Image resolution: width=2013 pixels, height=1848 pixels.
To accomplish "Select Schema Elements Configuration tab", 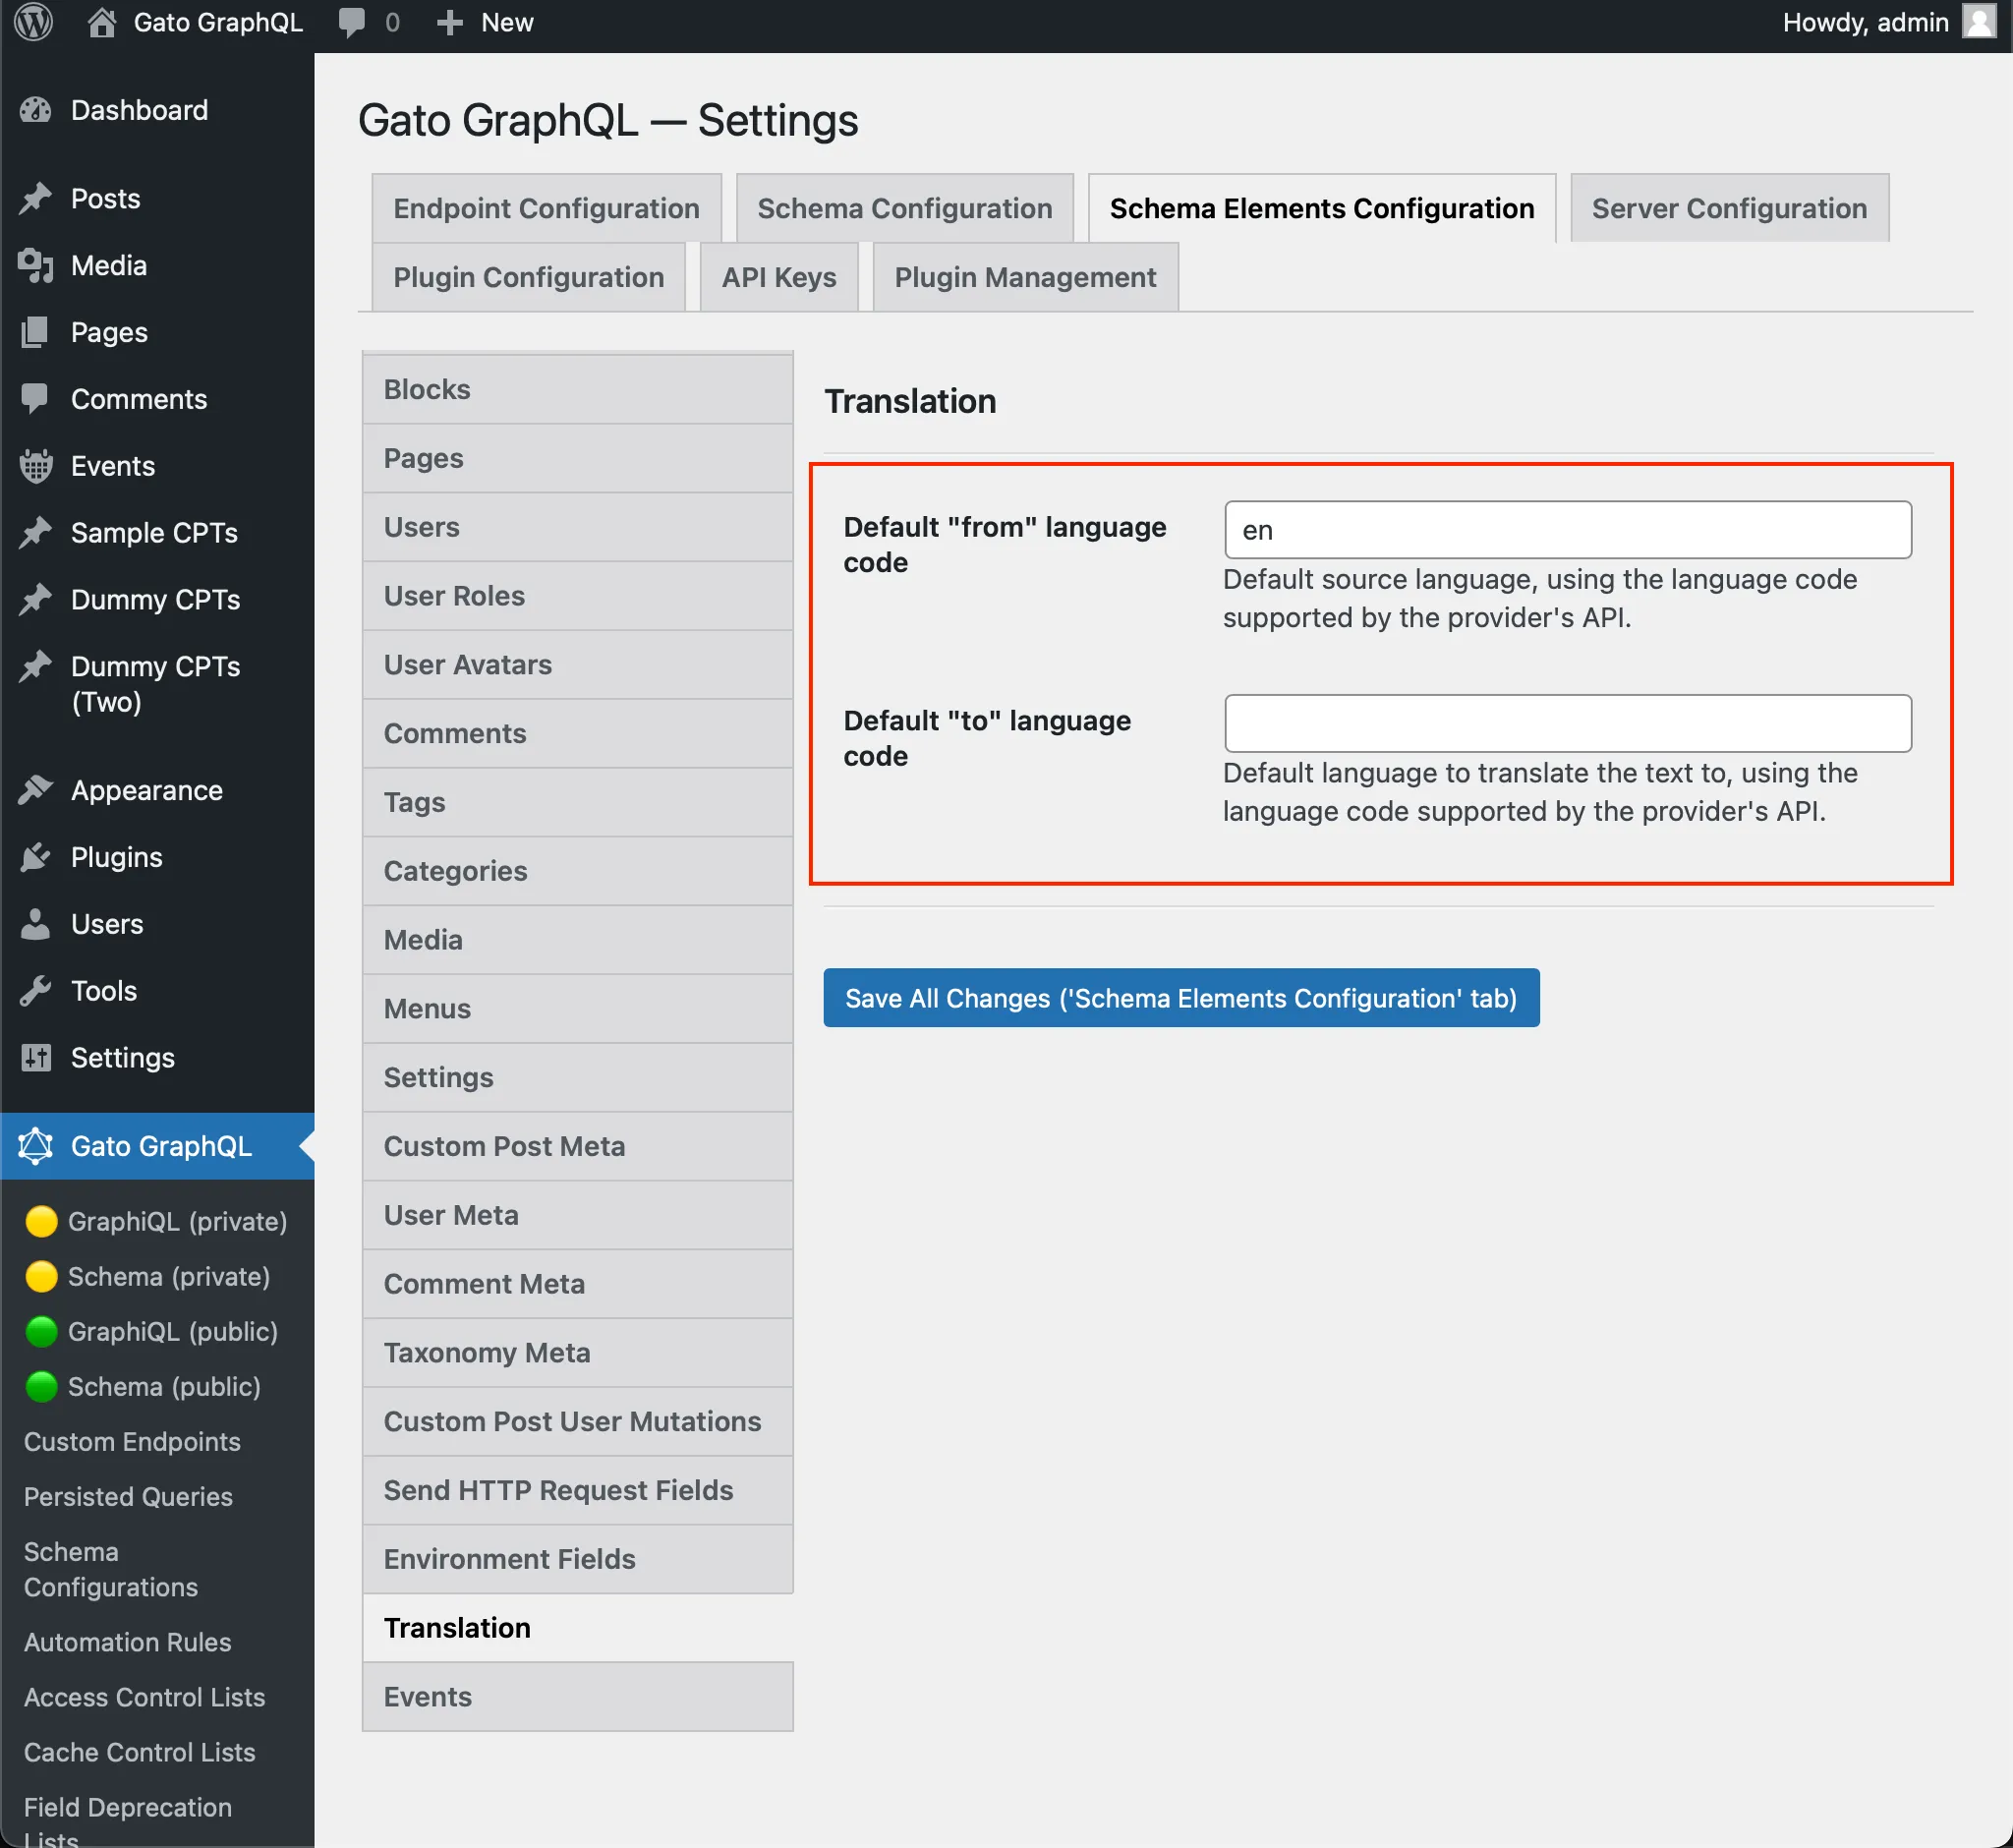I will pos(1321,208).
